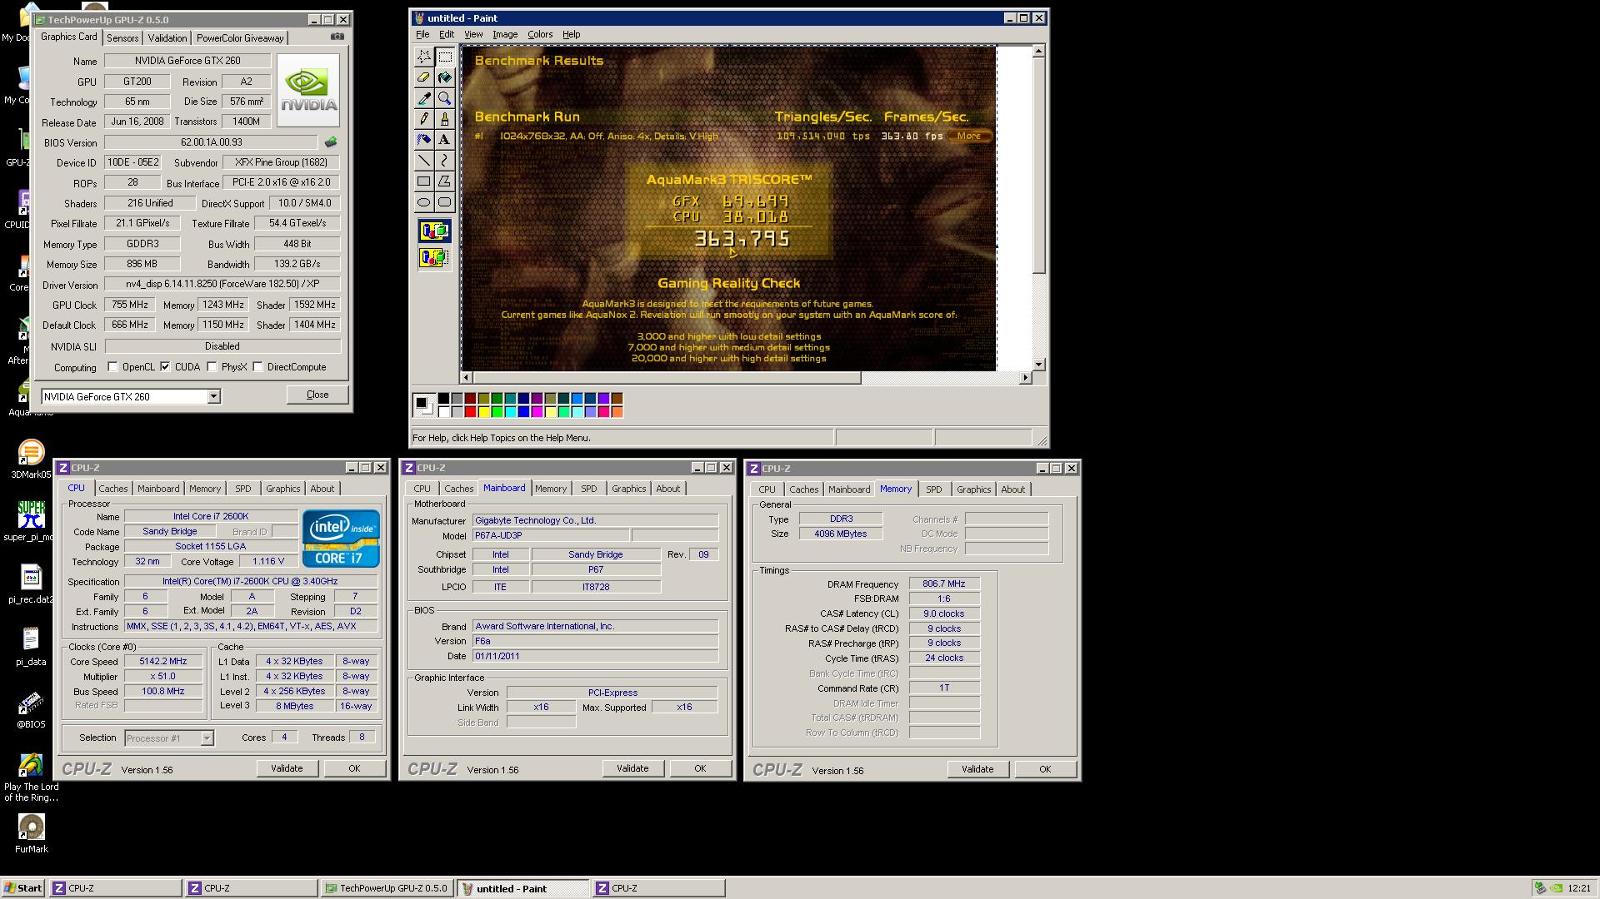Open the View menu in Paint
The height and width of the screenshot is (899, 1600).
click(473, 34)
